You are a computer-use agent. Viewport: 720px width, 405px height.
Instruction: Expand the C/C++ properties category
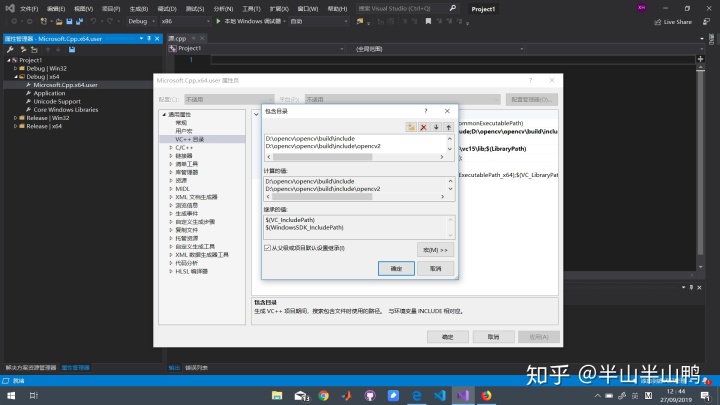(171, 147)
